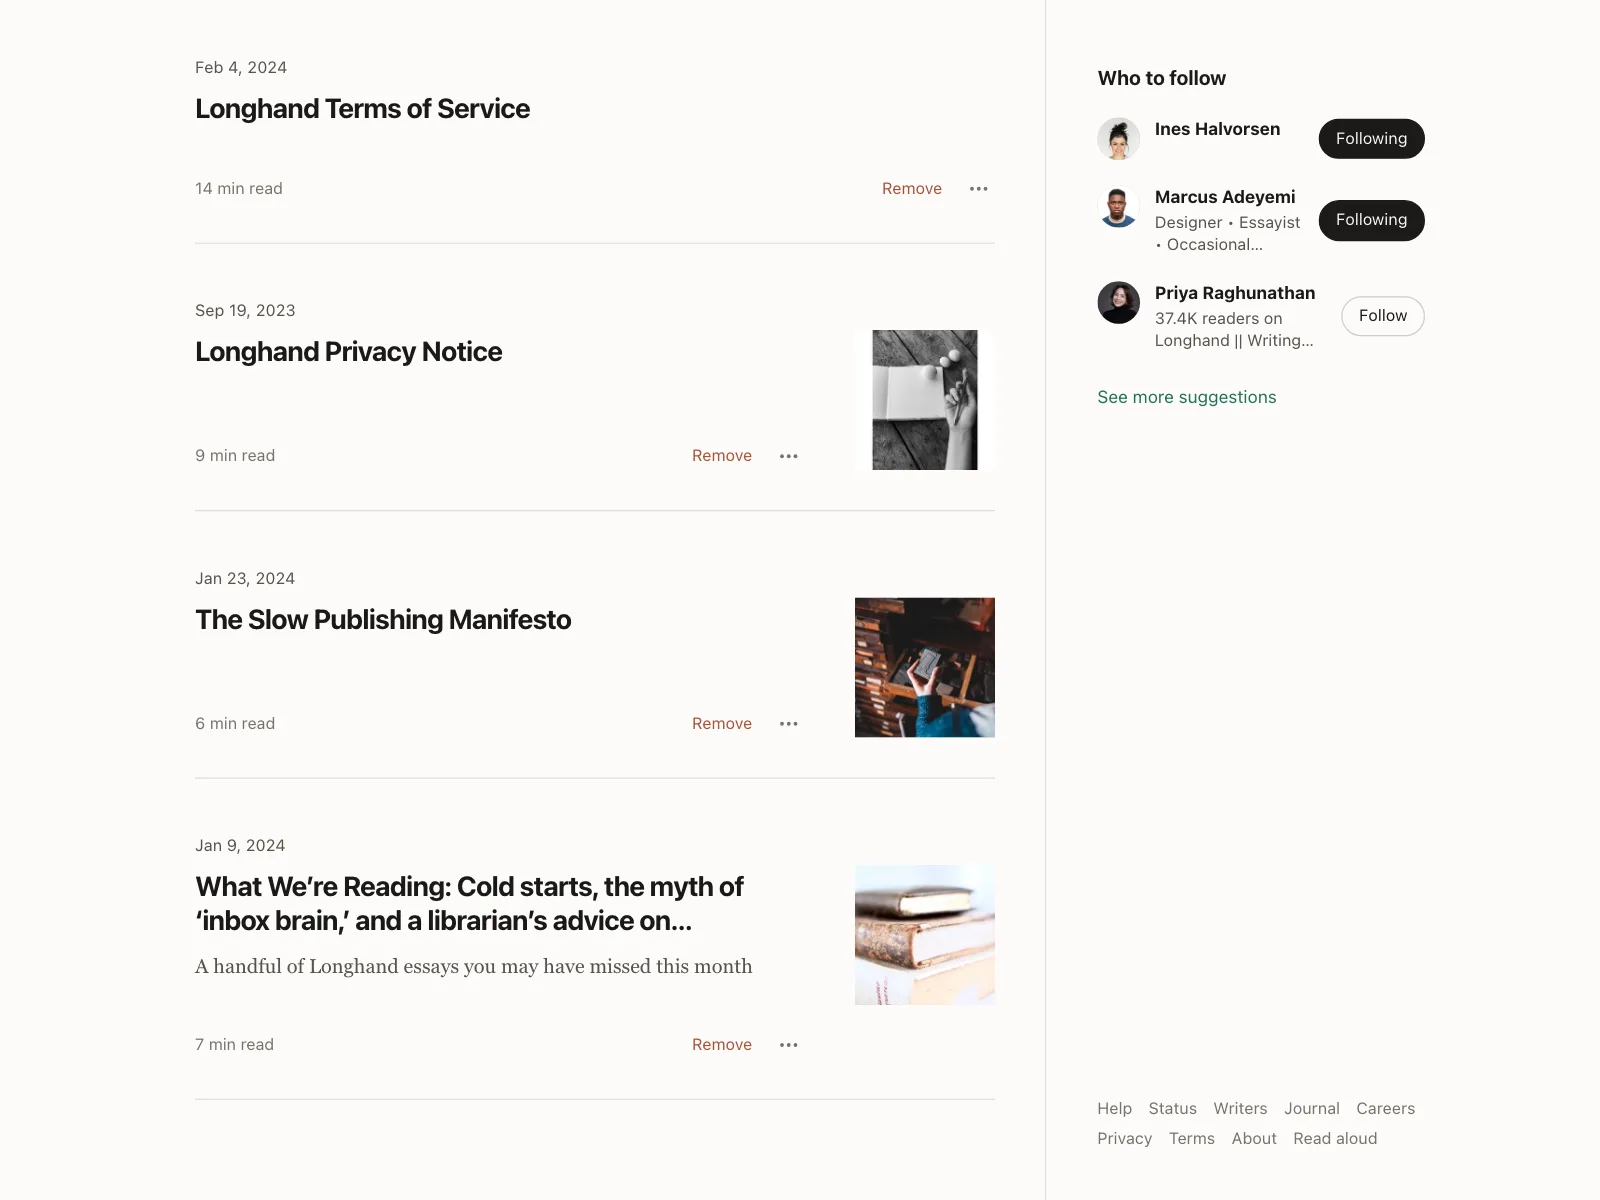Expand See more suggestions
This screenshot has width=1600, height=1200.
(1186, 397)
